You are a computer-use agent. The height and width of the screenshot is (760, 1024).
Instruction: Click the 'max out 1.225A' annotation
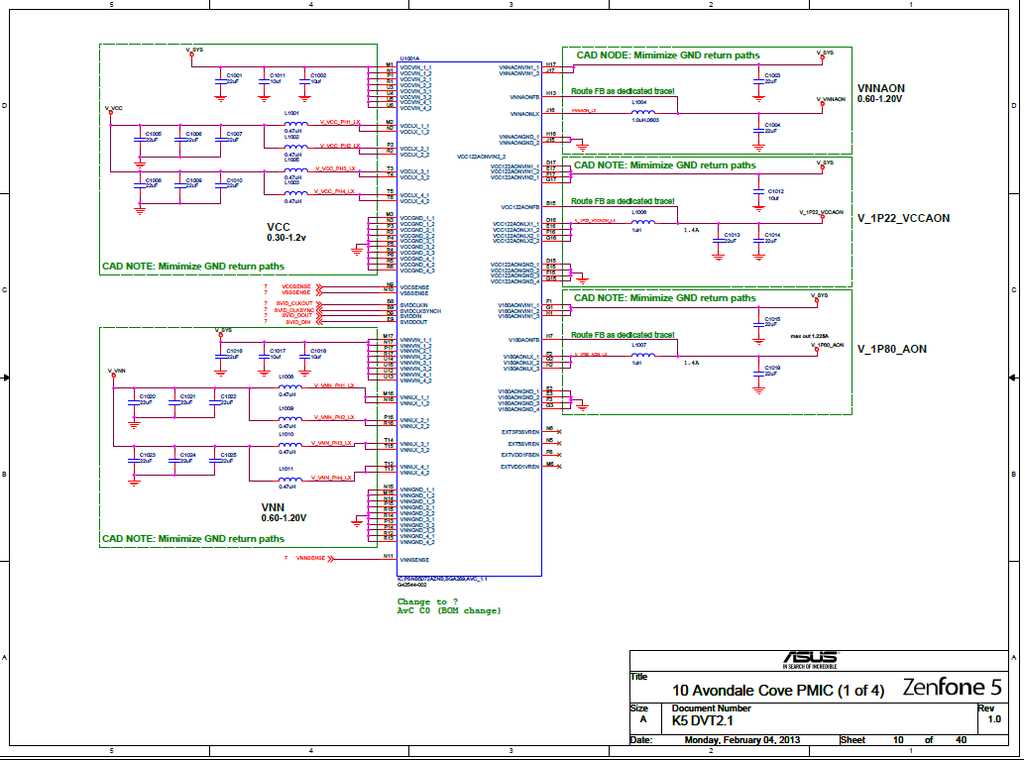pyautogui.click(x=809, y=336)
